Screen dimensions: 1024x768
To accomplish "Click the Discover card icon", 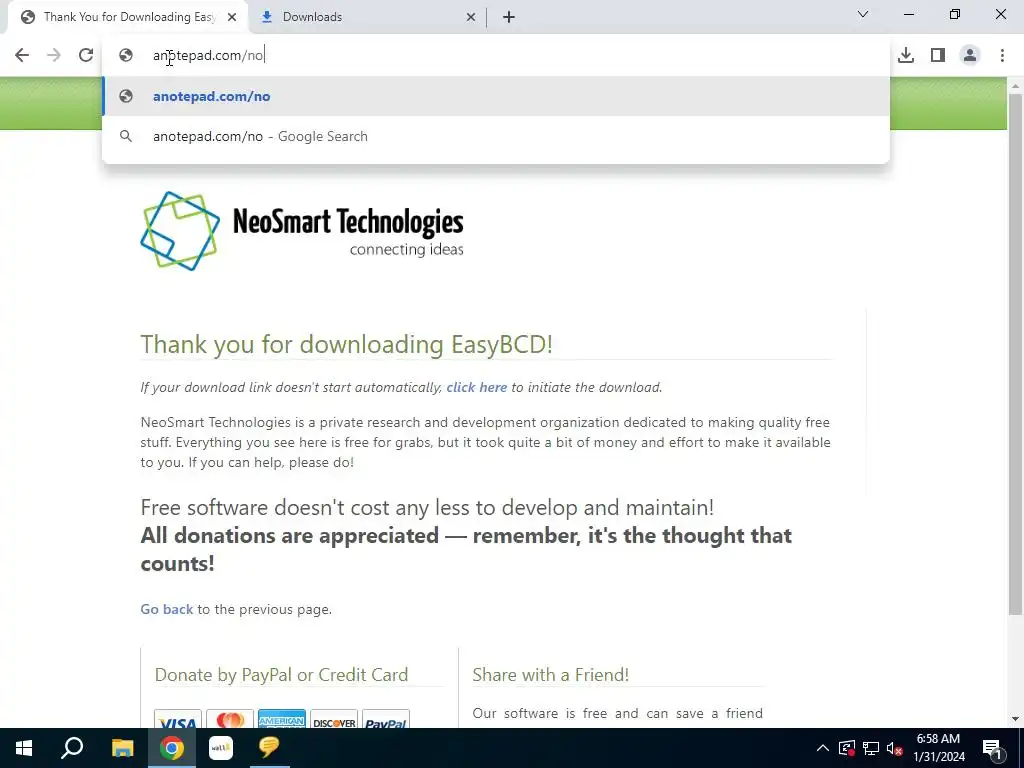I will (x=334, y=720).
